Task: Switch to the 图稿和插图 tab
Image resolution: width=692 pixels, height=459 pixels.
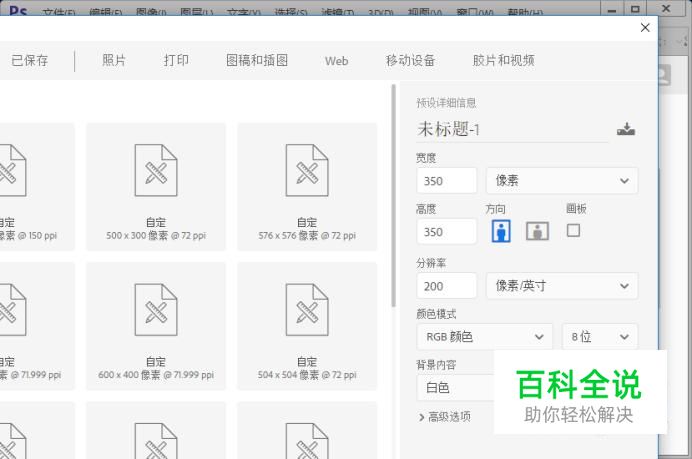Action: click(x=257, y=60)
